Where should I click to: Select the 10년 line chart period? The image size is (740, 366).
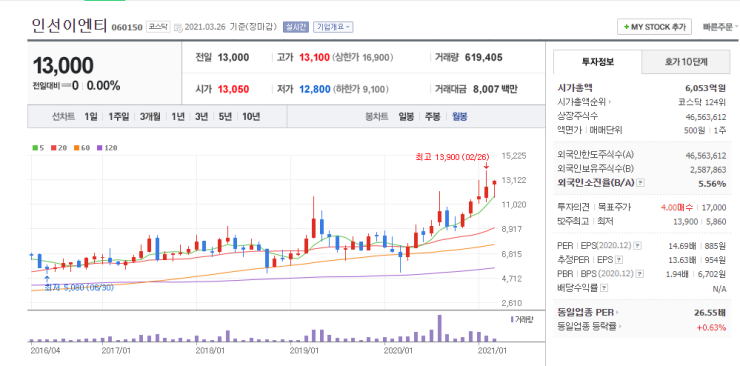click(x=251, y=116)
